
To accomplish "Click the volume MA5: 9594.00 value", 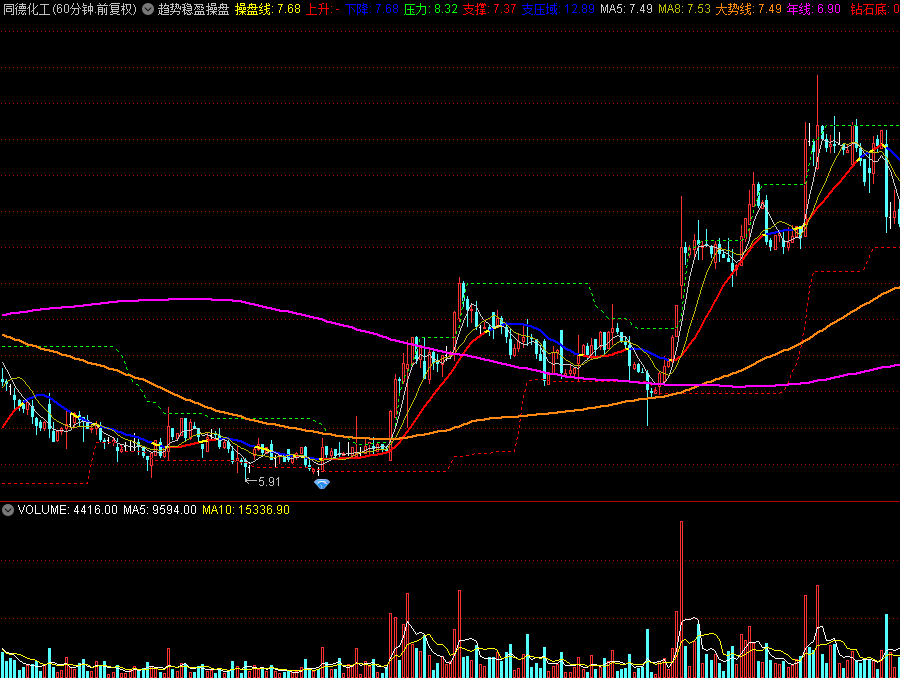I will click(160, 510).
